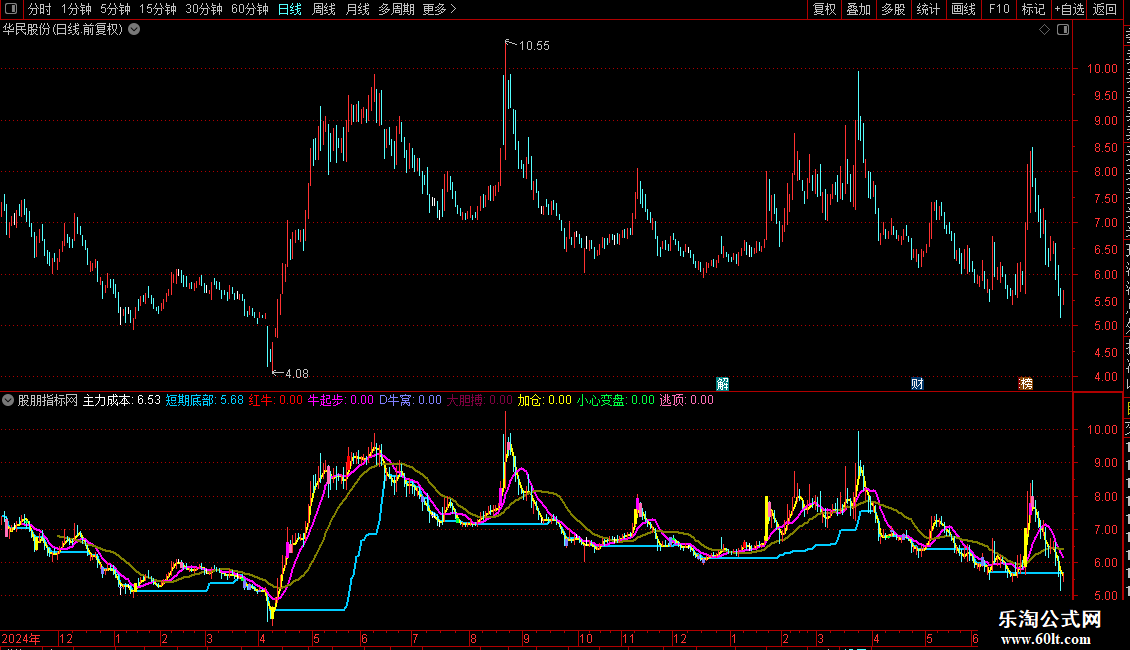Screen dimensions: 1130x650
Task: Click the 2024年 label on time axis
Action: [21, 638]
